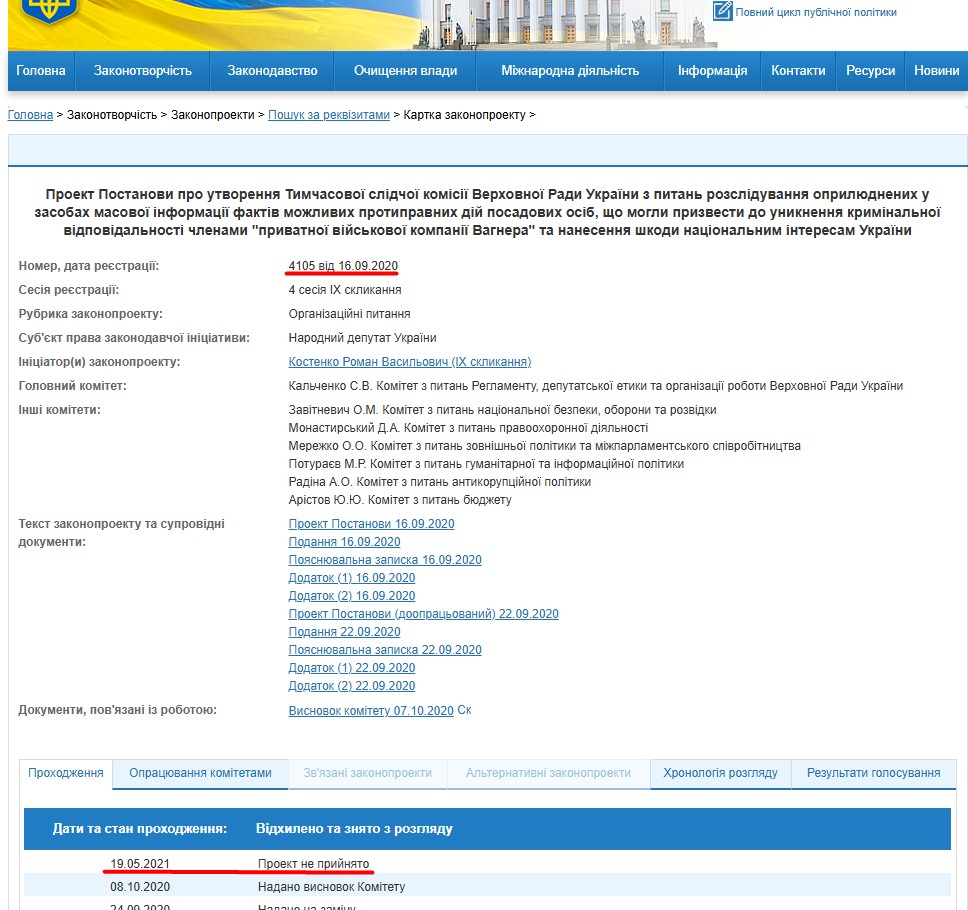Image resolution: width=968 pixels, height=910 pixels.
Task: Click 'Проект не прийнято' status entry
Action: click(x=314, y=864)
